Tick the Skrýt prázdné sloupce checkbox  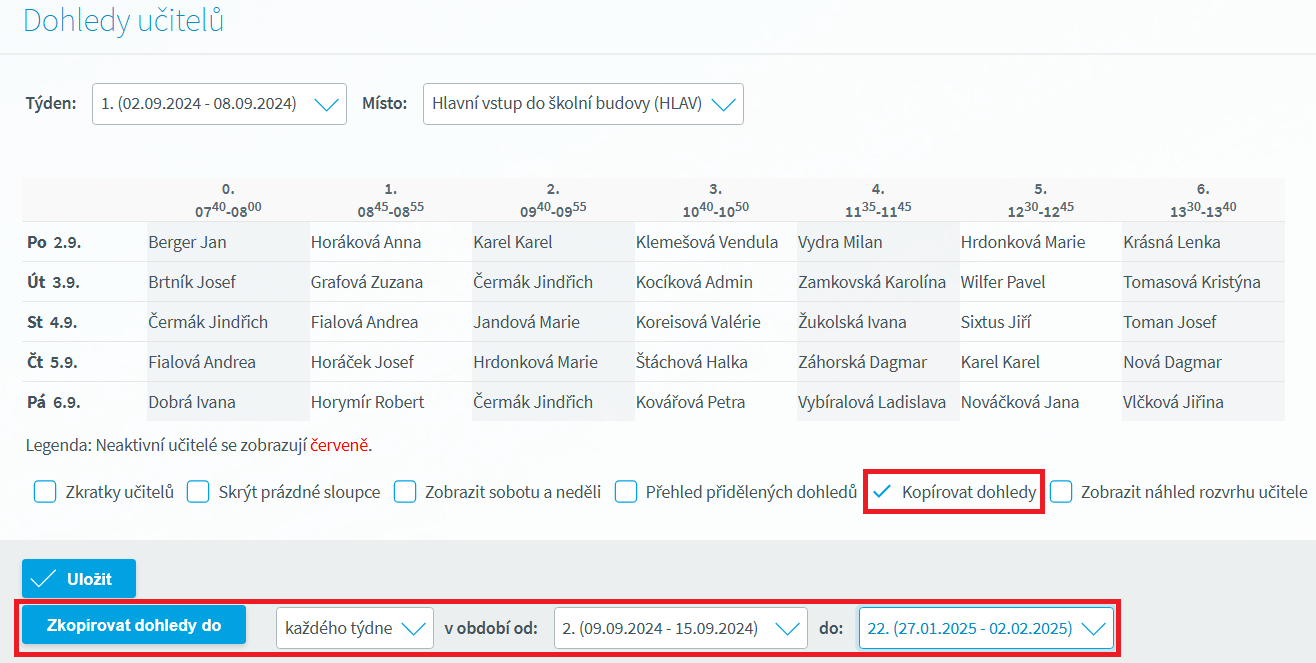tap(199, 492)
